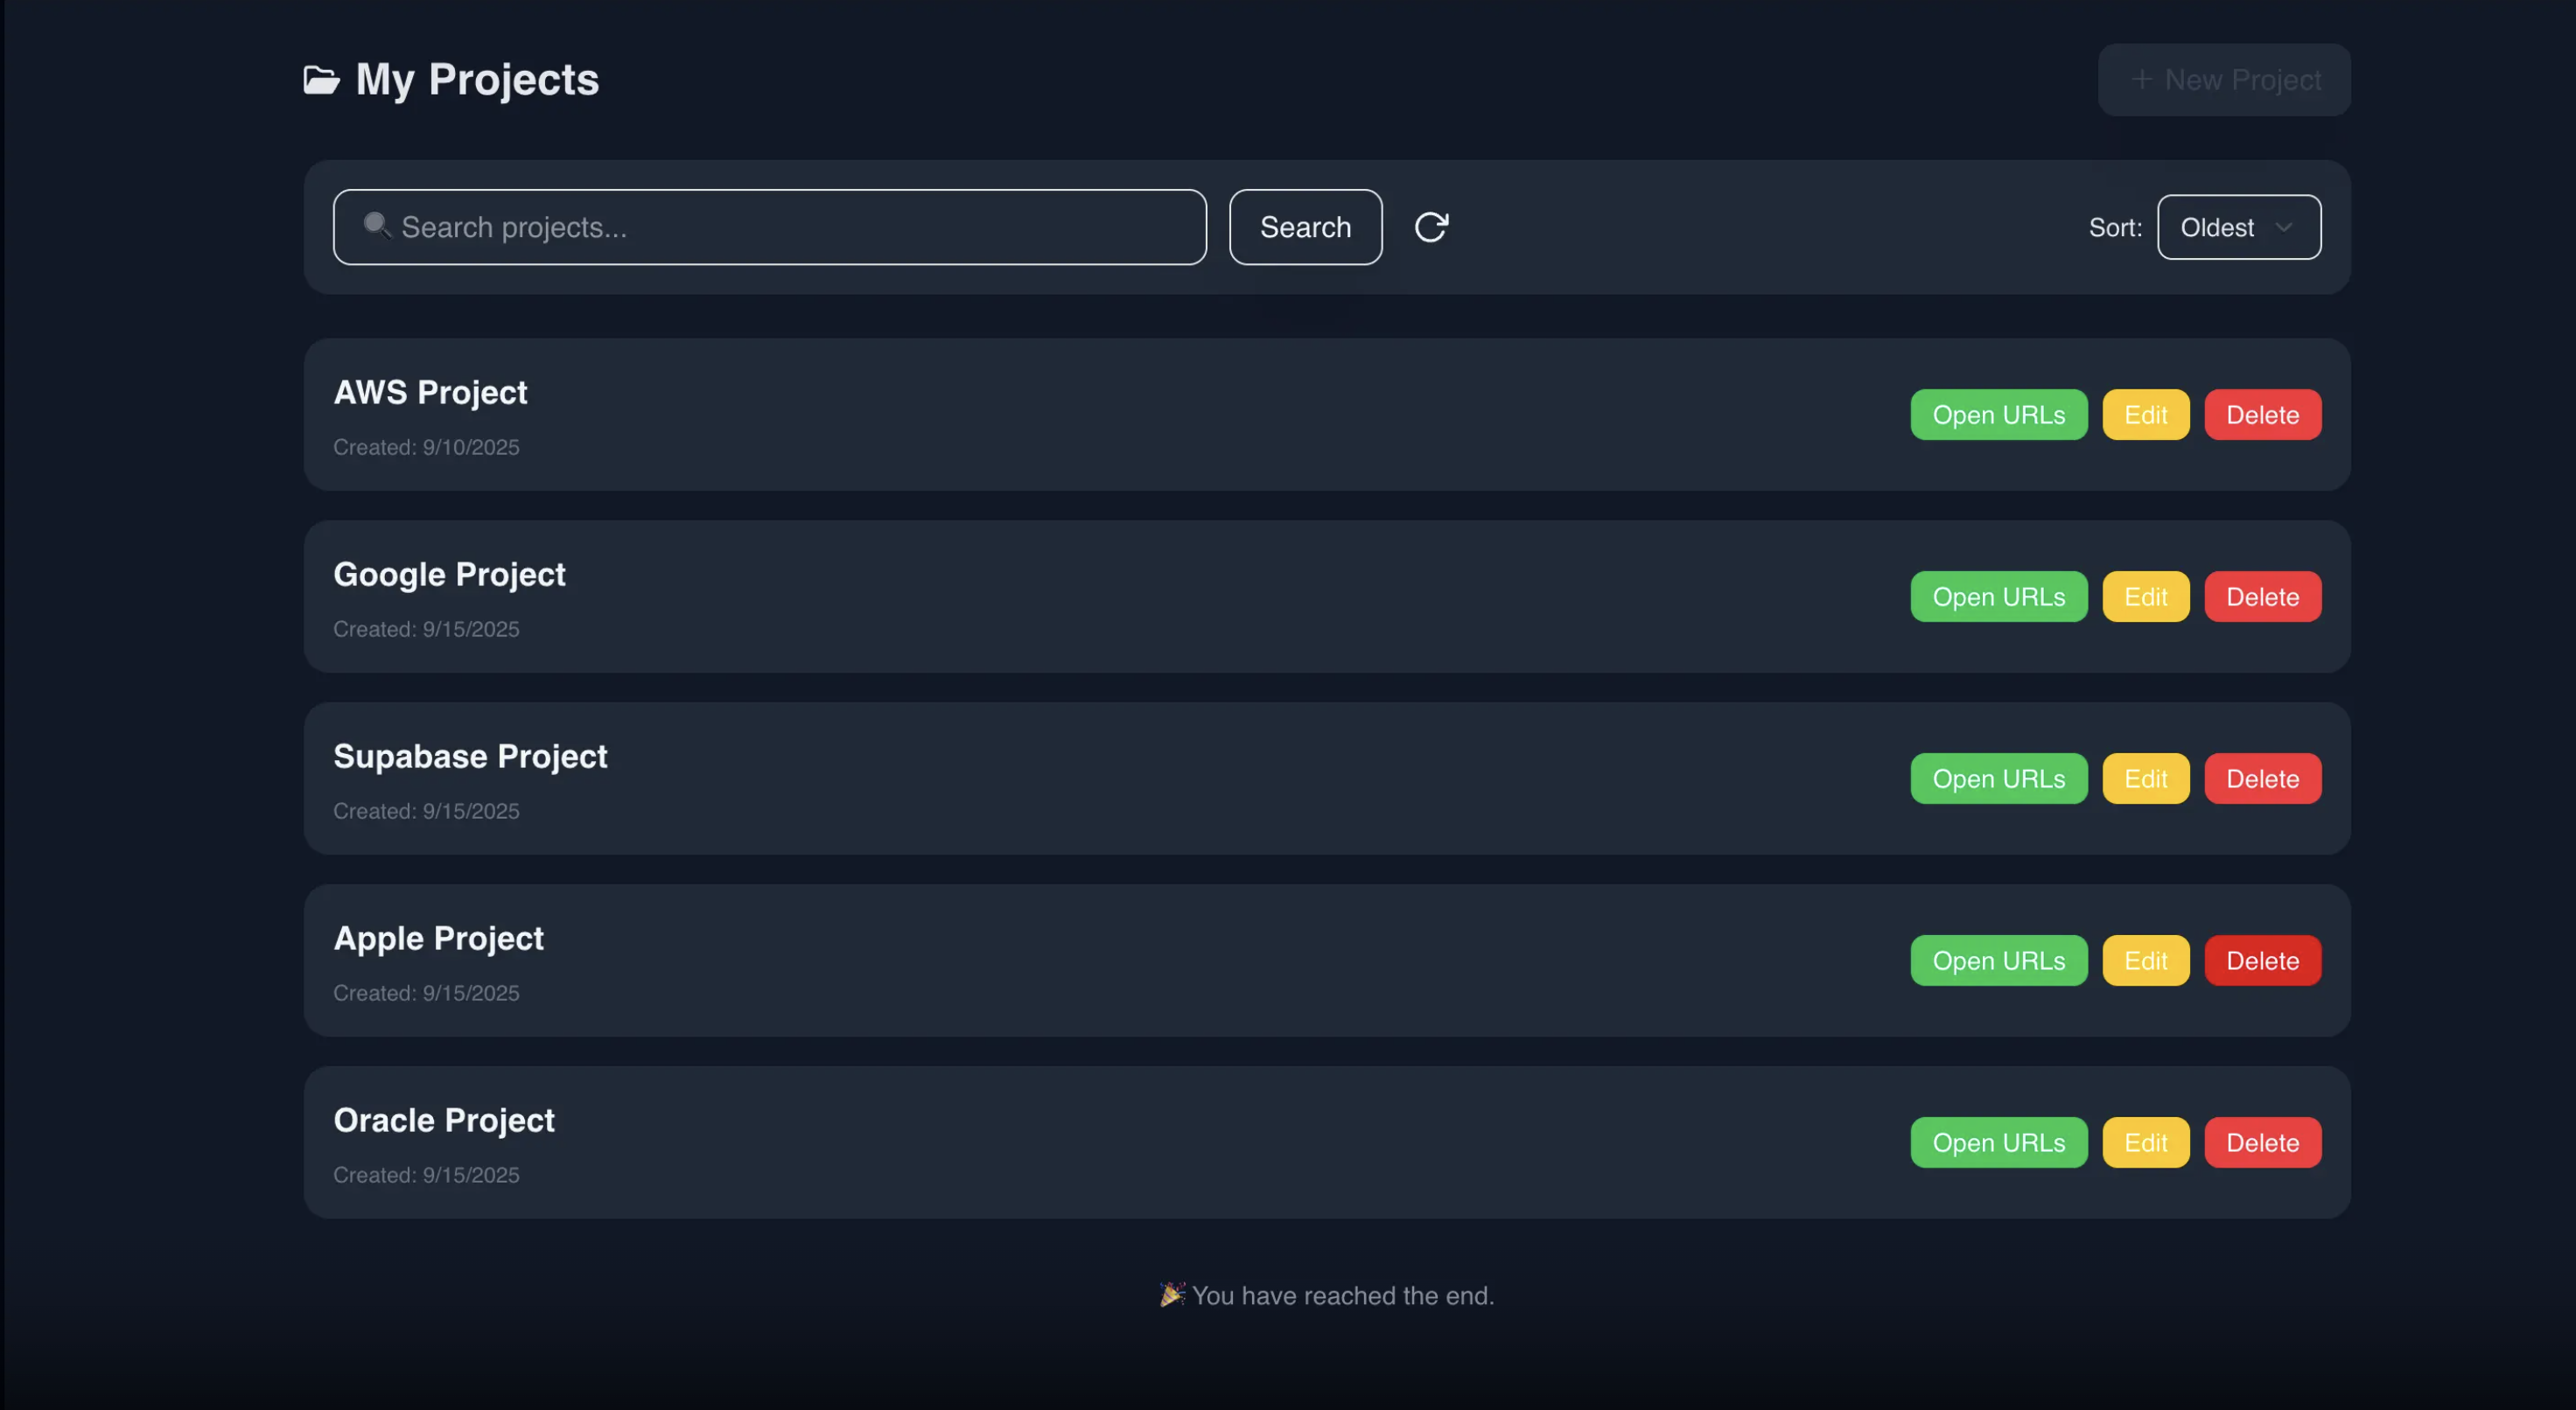Open URLs for Oracle Project
This screenshot has height=1410, width=2576.
[1998, 1142]
